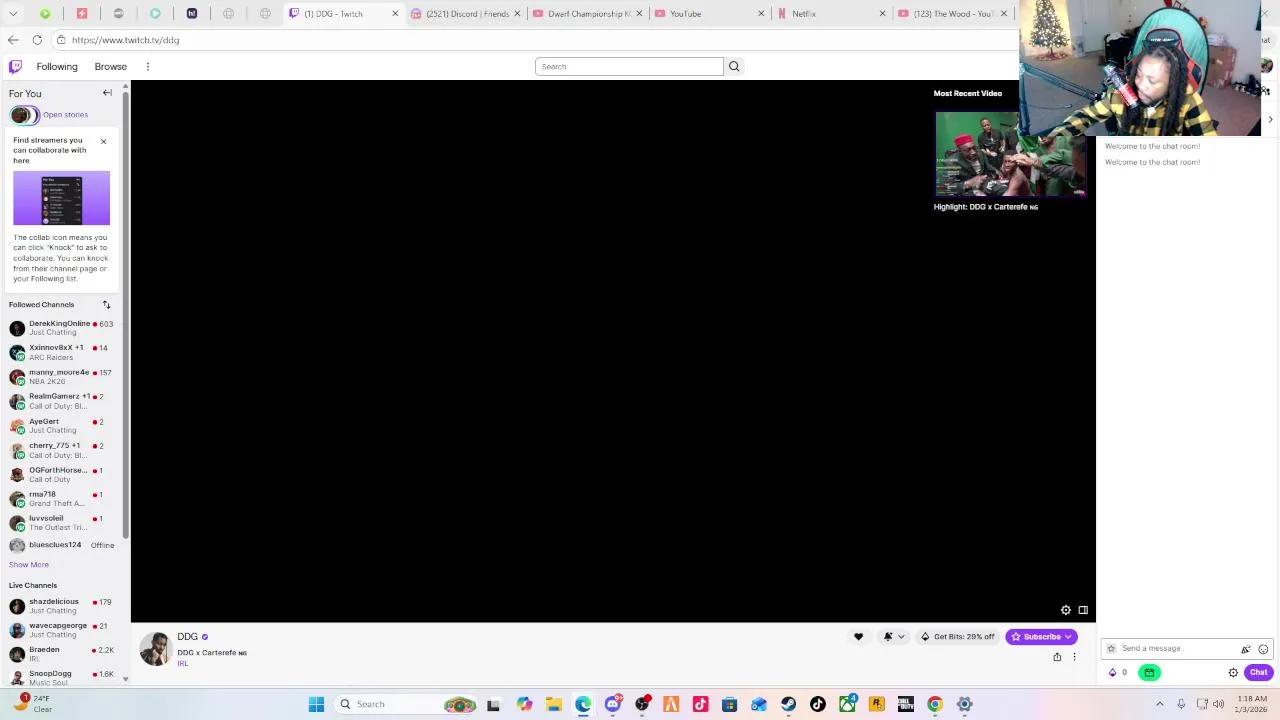
Task: Sort the Followed Channels list
Action: pos(106,304)
